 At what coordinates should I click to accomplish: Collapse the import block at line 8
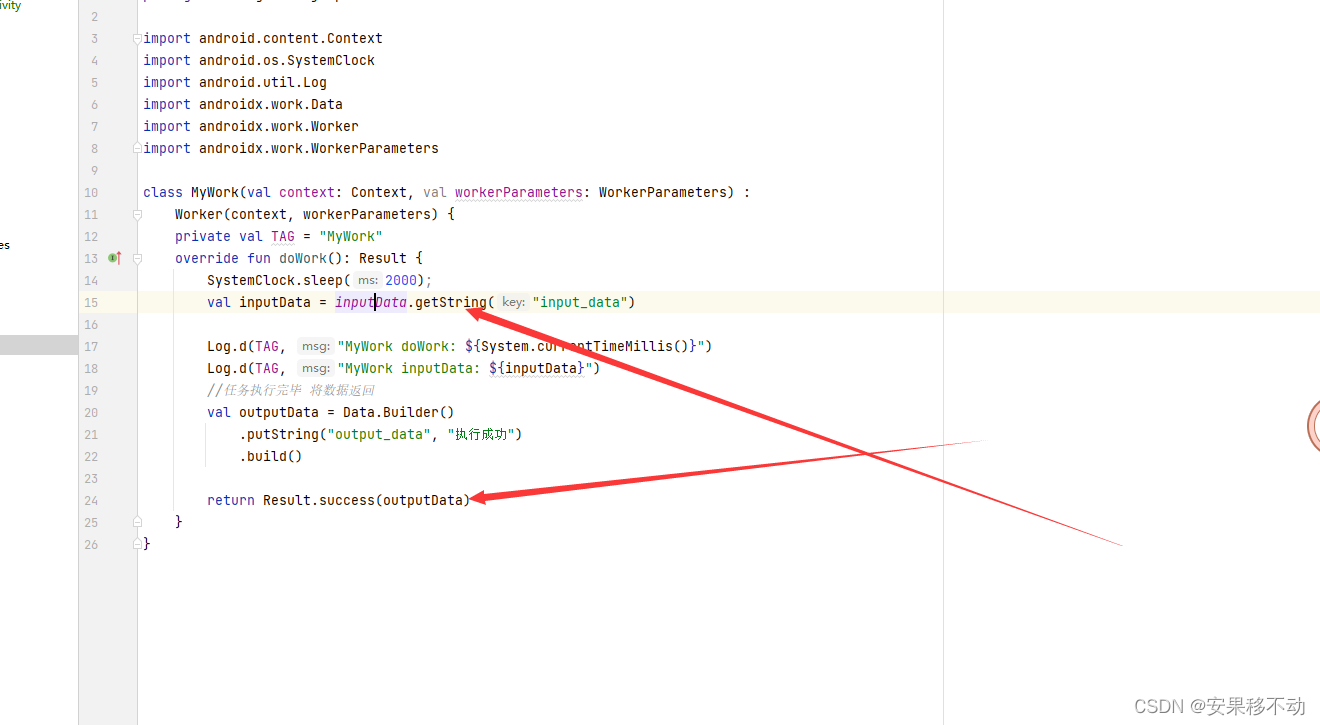[x=136, y=147]
